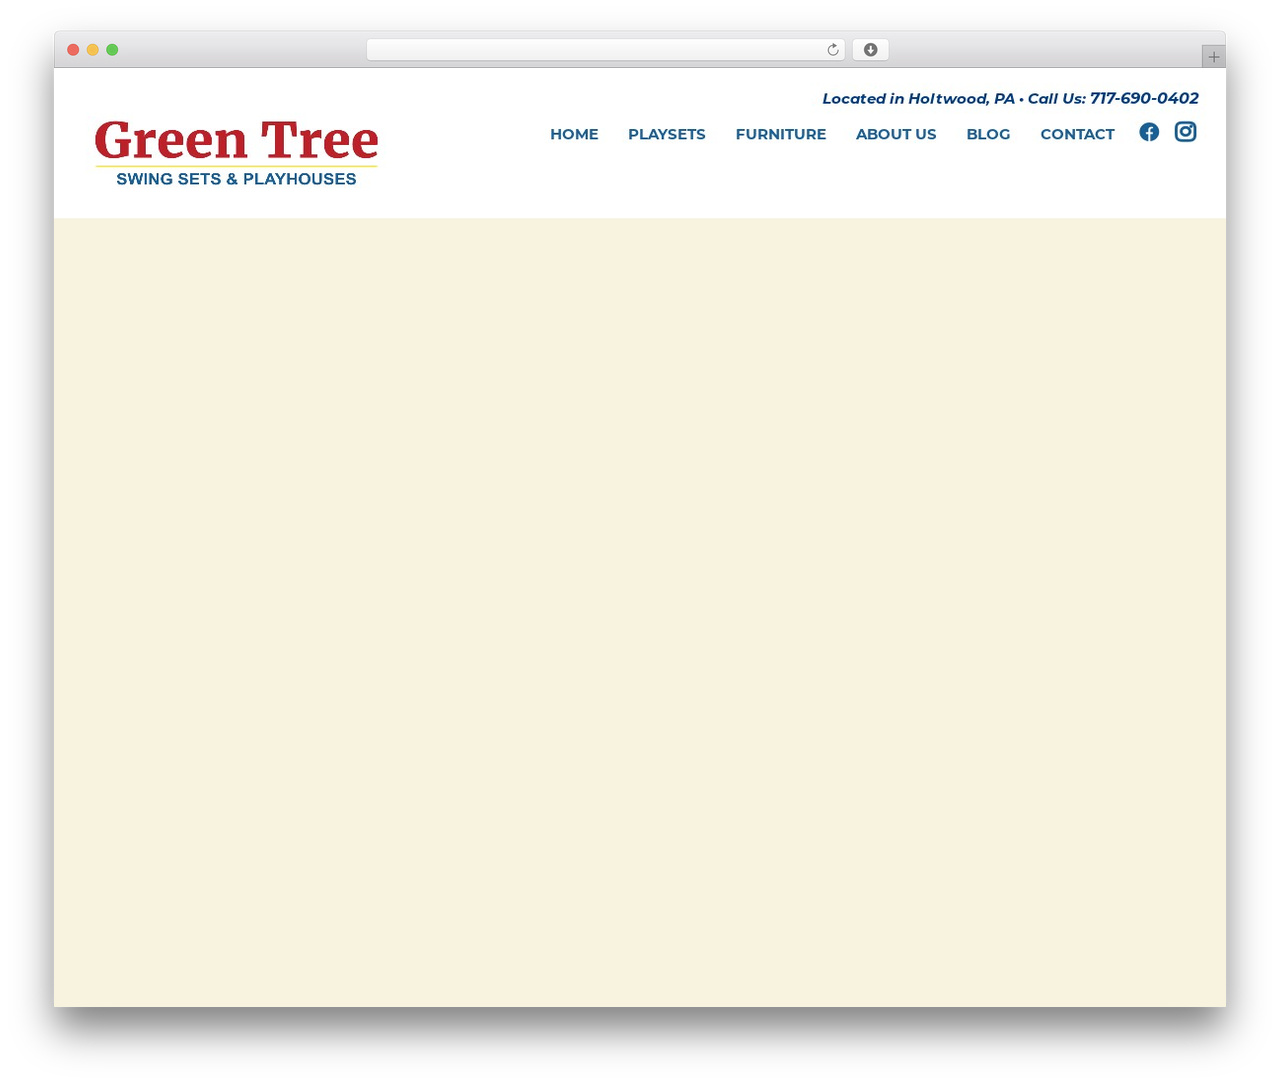Click the 'Located in Holtwood, PA' text

[918, 98]
